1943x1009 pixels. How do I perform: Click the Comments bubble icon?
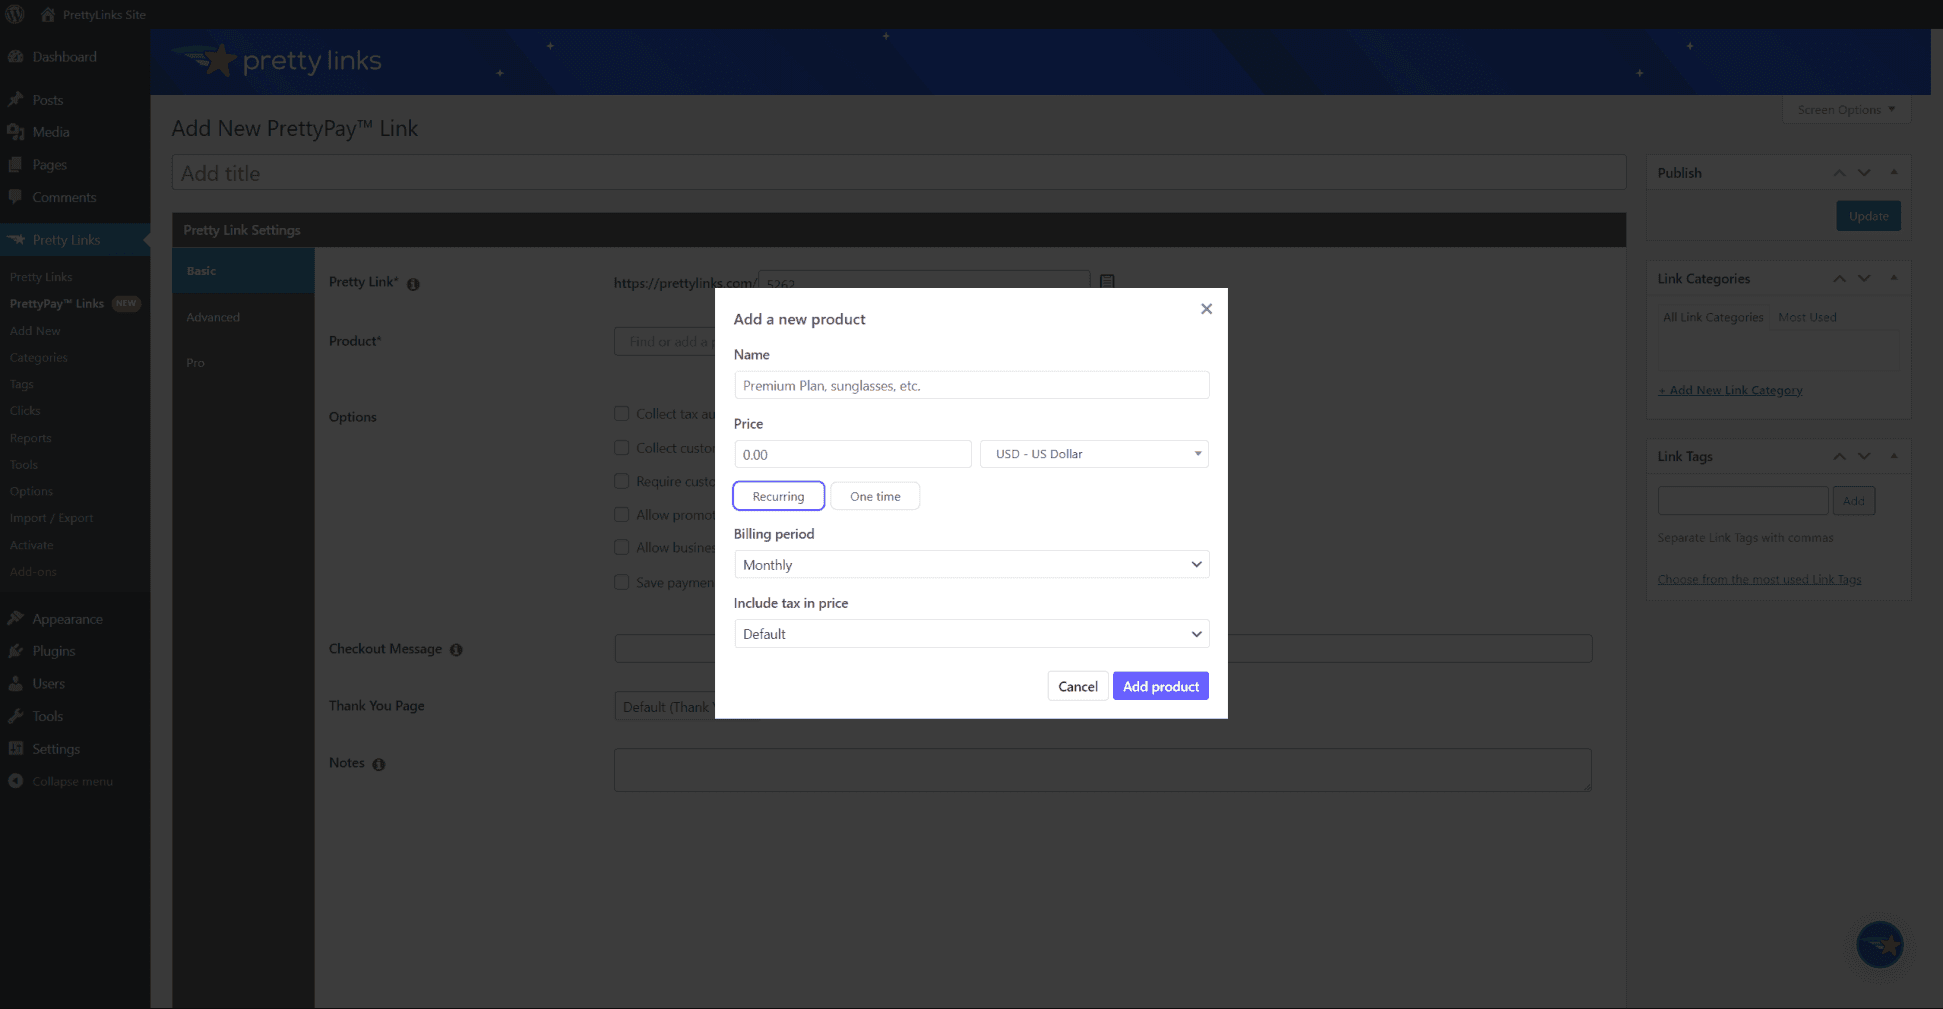tap(17, 197)
